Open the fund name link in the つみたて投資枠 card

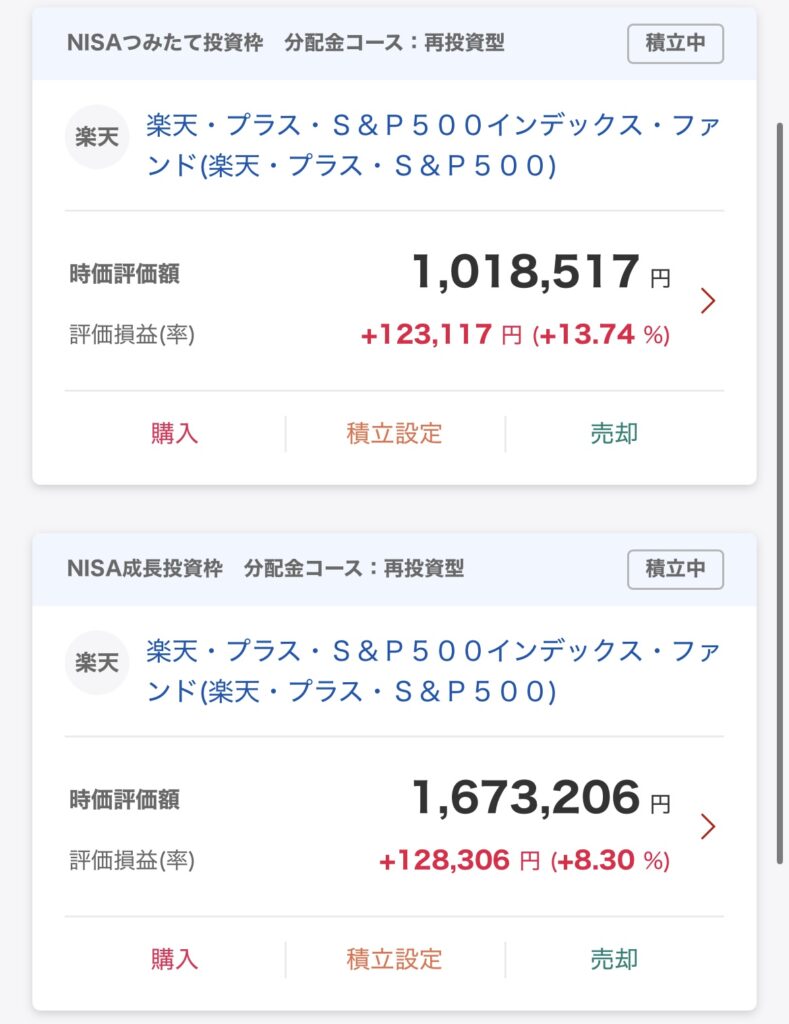pyautogui.click(x=433, y=145)
